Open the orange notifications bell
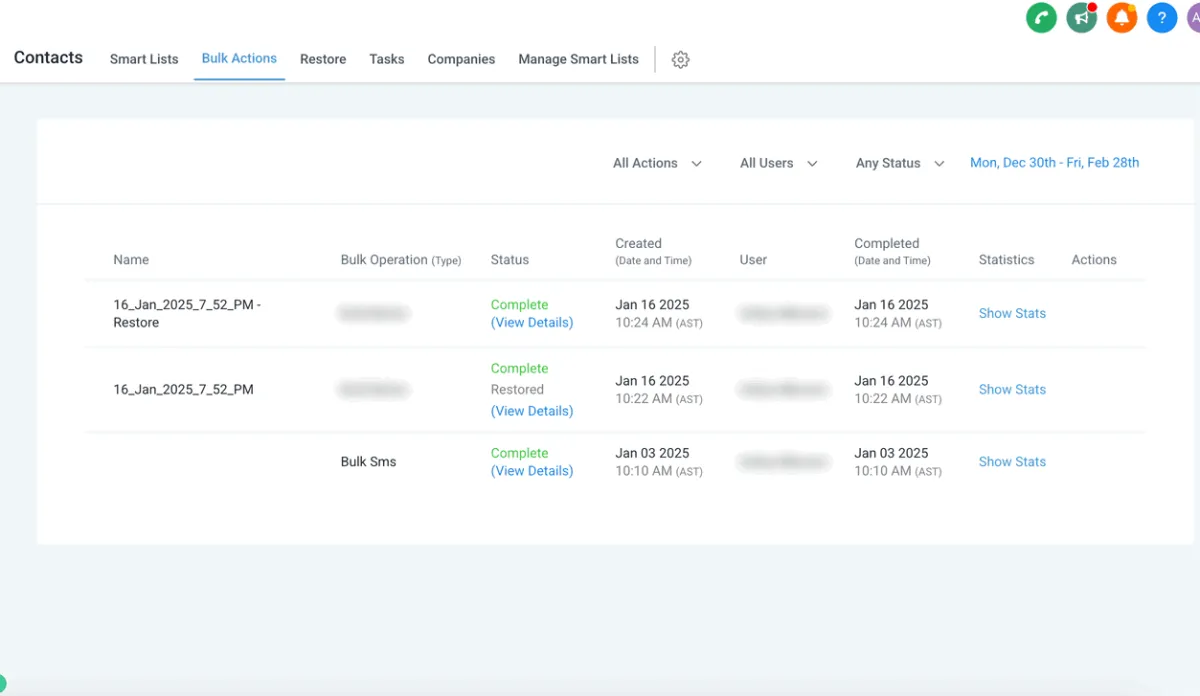The image size is (1200, 696). coord(1121,17)
